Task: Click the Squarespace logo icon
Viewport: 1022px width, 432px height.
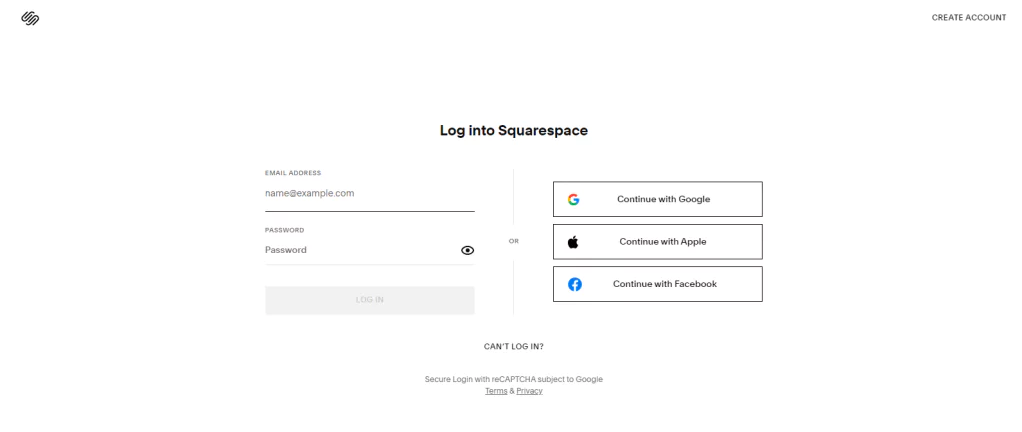Action: coord(30,18)
